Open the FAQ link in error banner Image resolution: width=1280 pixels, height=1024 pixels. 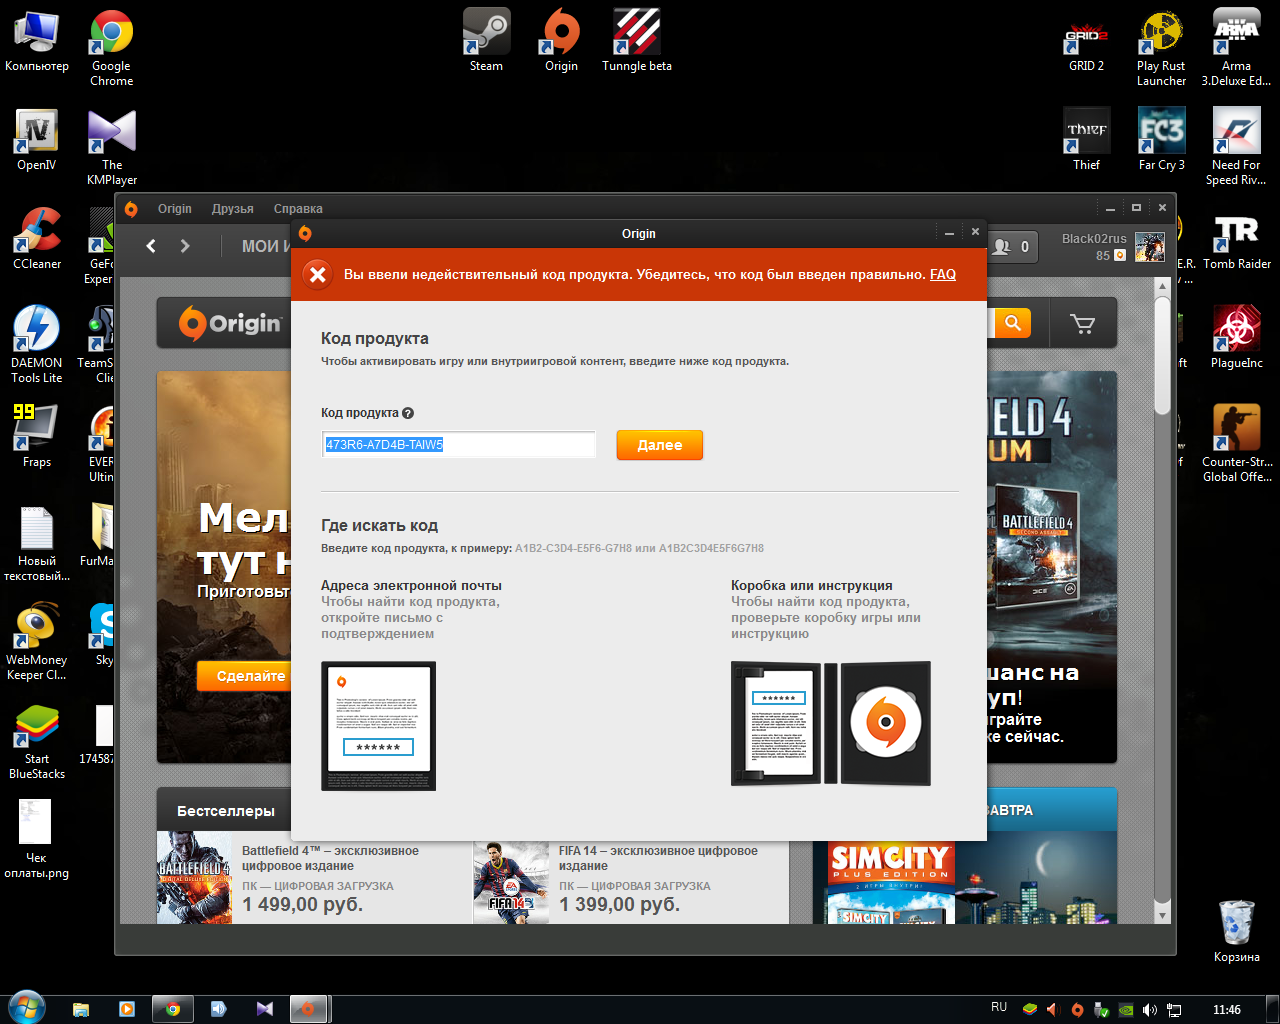click(x=943, y=274)
